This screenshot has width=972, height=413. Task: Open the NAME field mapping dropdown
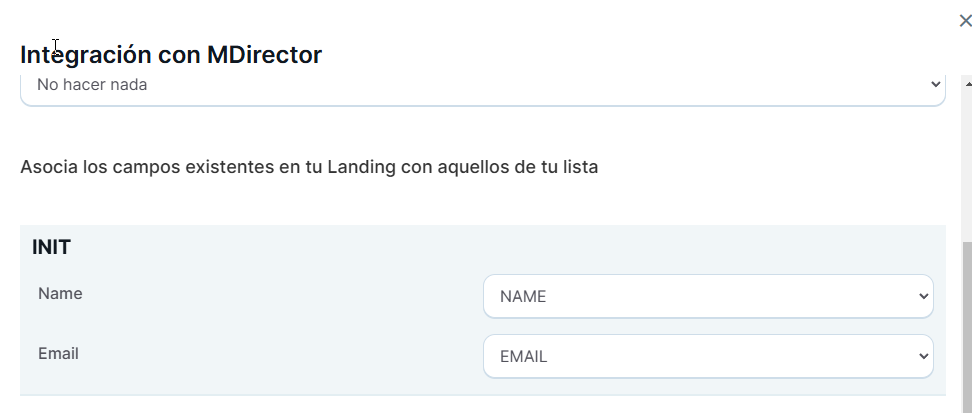707,296
